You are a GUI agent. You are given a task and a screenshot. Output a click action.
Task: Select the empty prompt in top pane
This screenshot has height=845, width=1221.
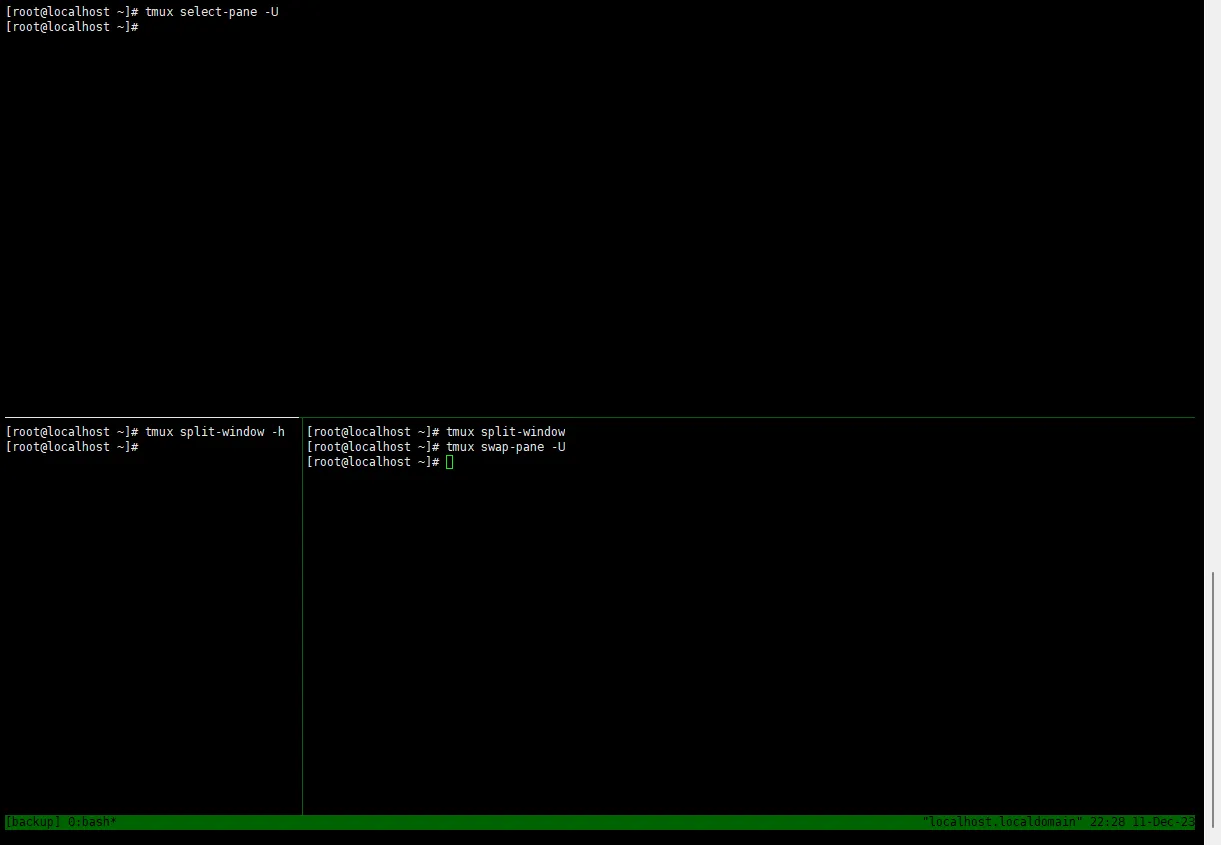point(71,27)
